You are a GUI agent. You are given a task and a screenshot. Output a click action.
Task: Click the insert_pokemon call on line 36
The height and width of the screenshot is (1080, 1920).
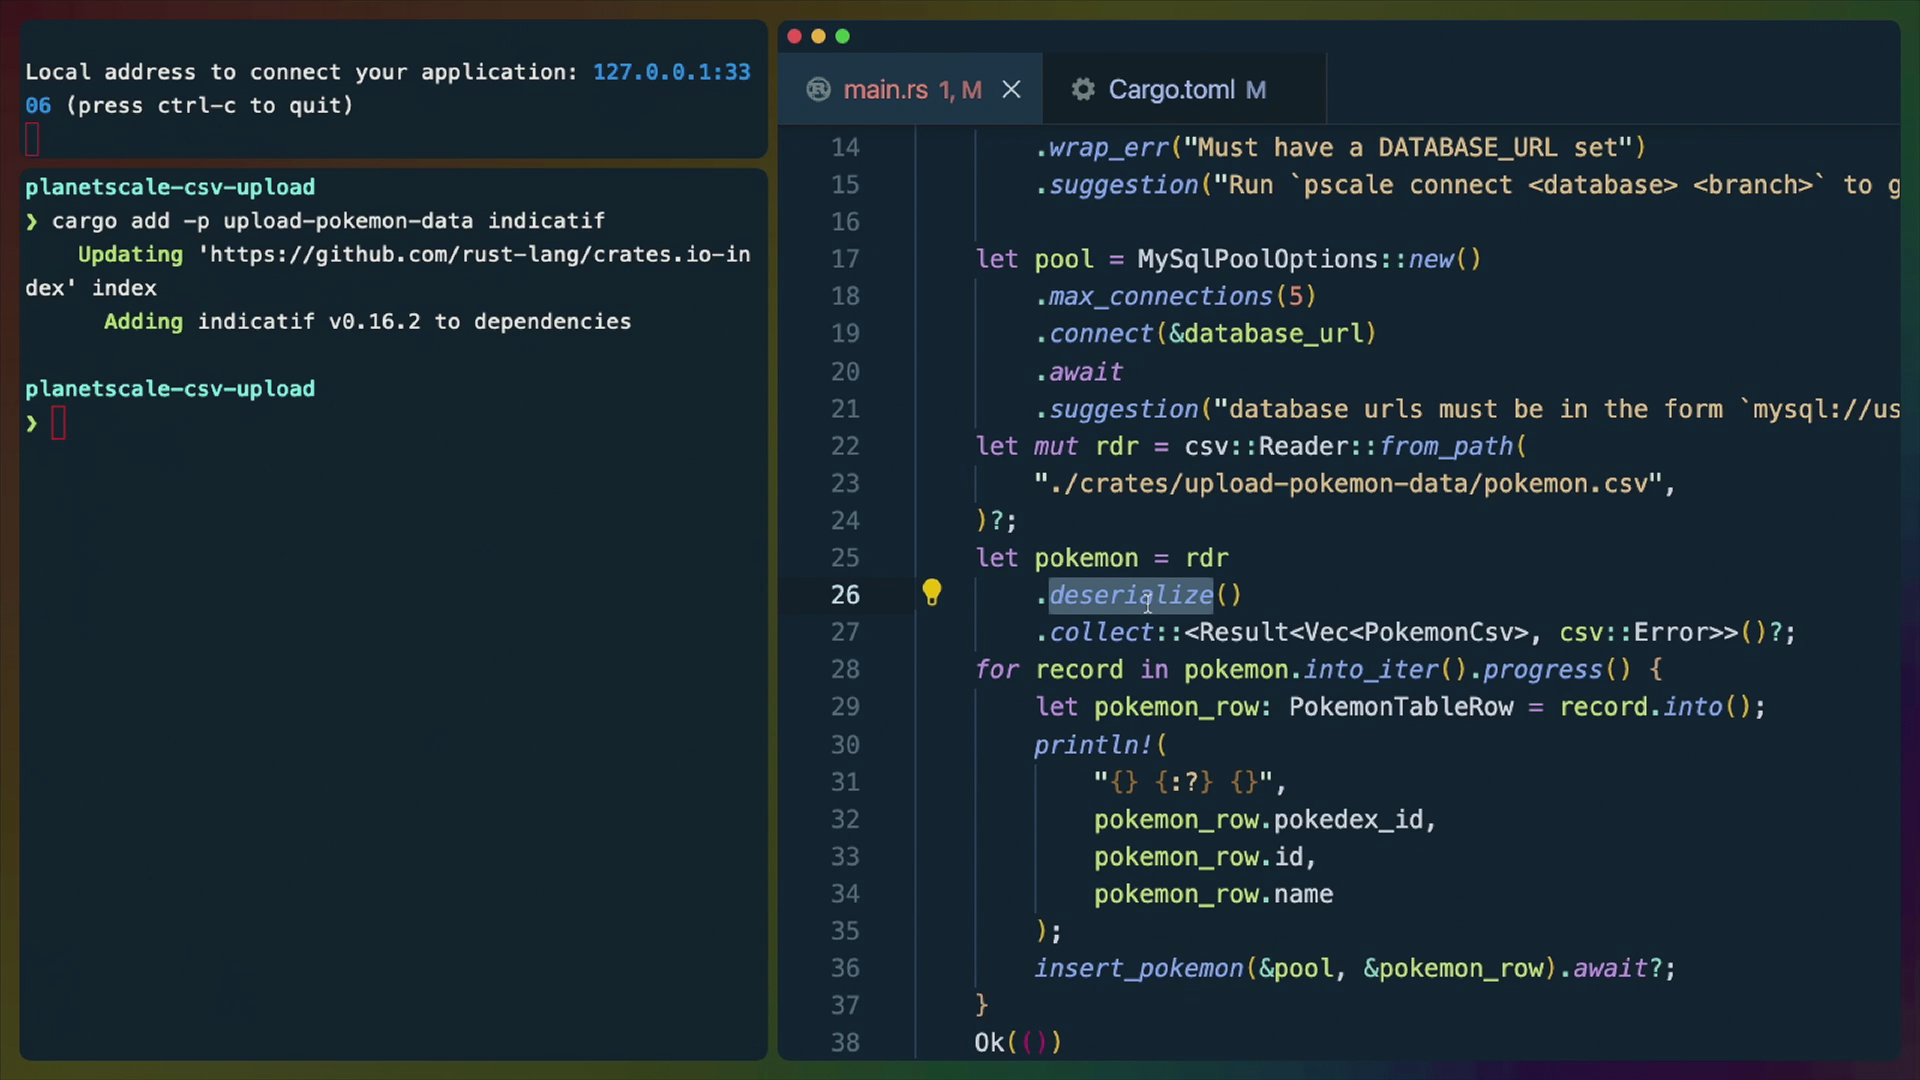pos(1138,968)
